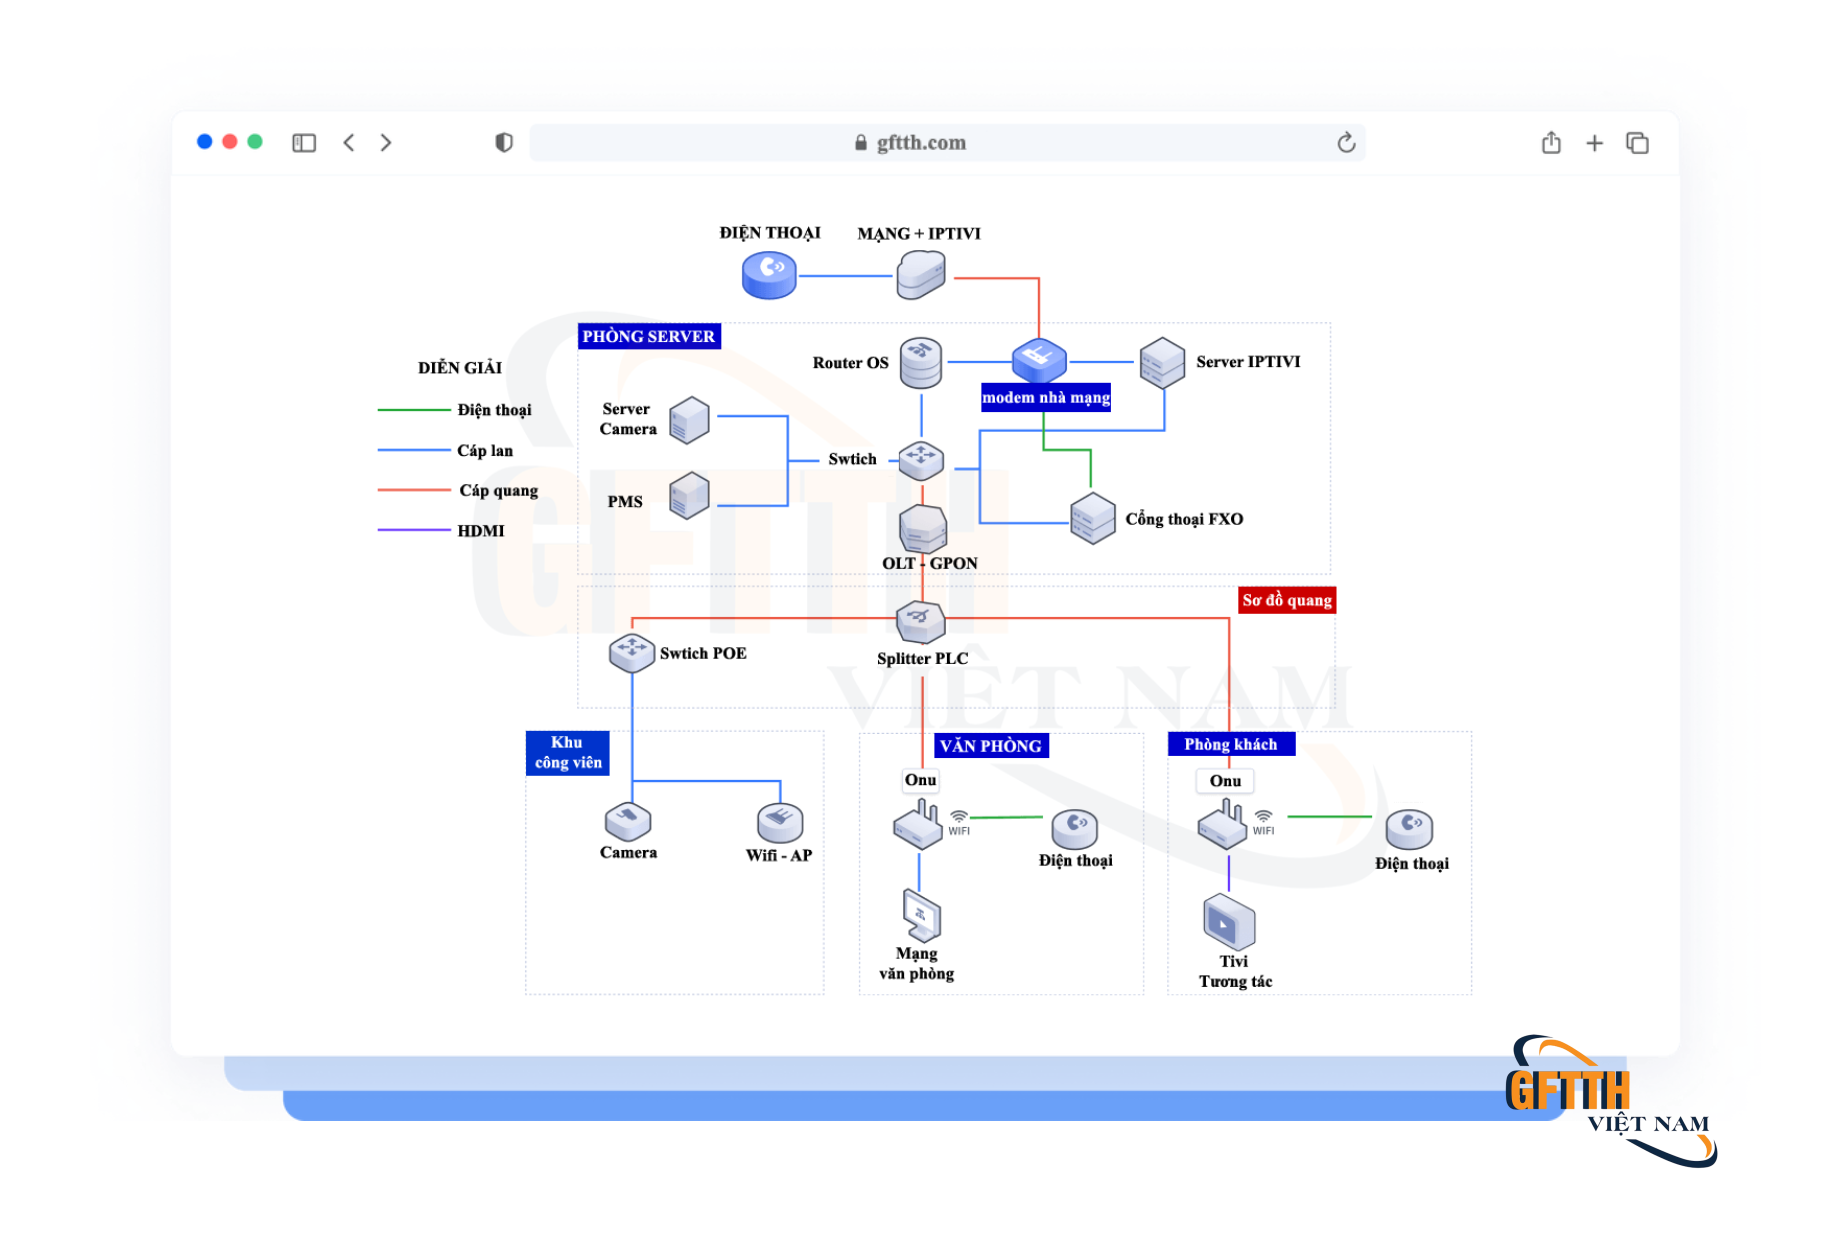This screenshot has width=1821, height=1244.
Task: Click the blue Cáp lan legend line
Action: 414,450
